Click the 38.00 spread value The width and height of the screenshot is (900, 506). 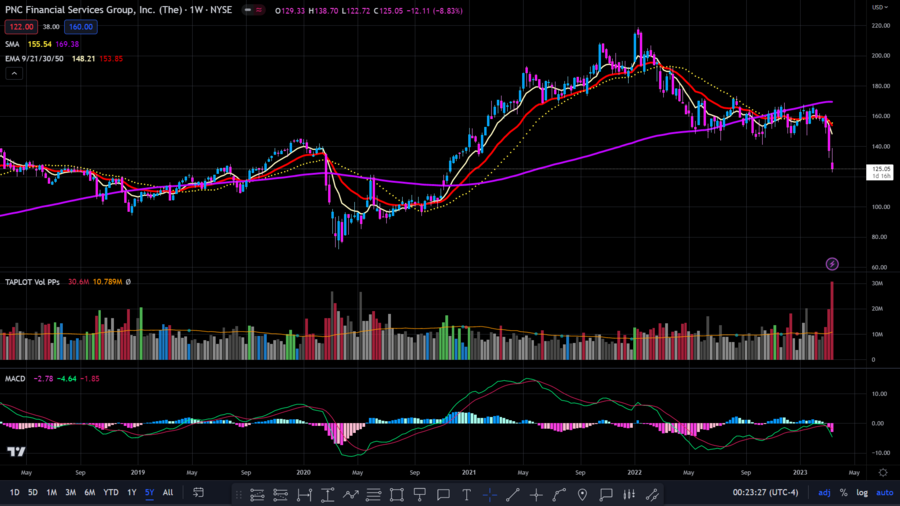[x=51, y=27]
